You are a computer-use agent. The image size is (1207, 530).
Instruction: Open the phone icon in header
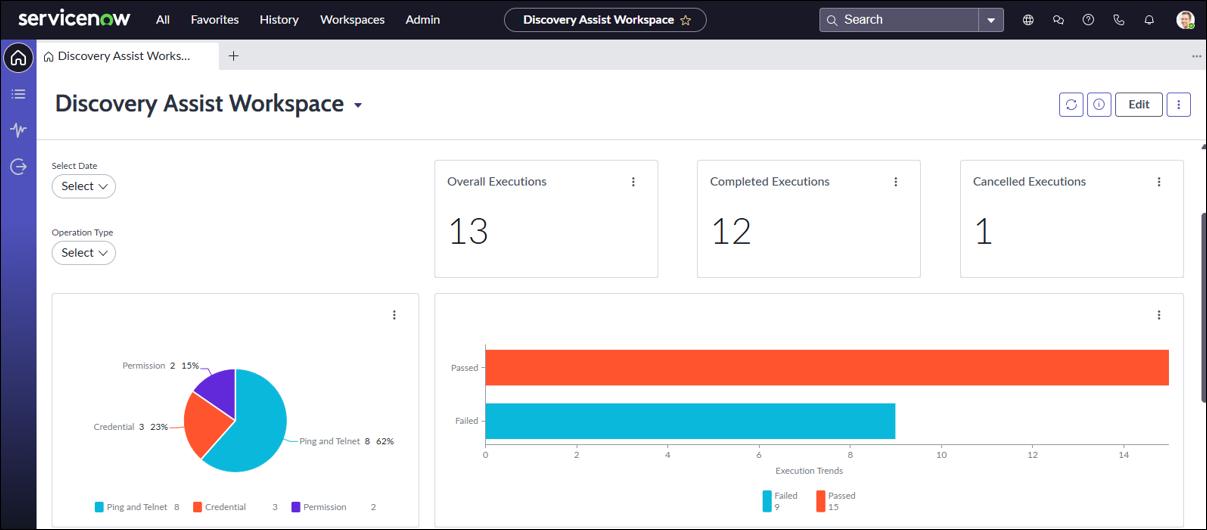1119,20
